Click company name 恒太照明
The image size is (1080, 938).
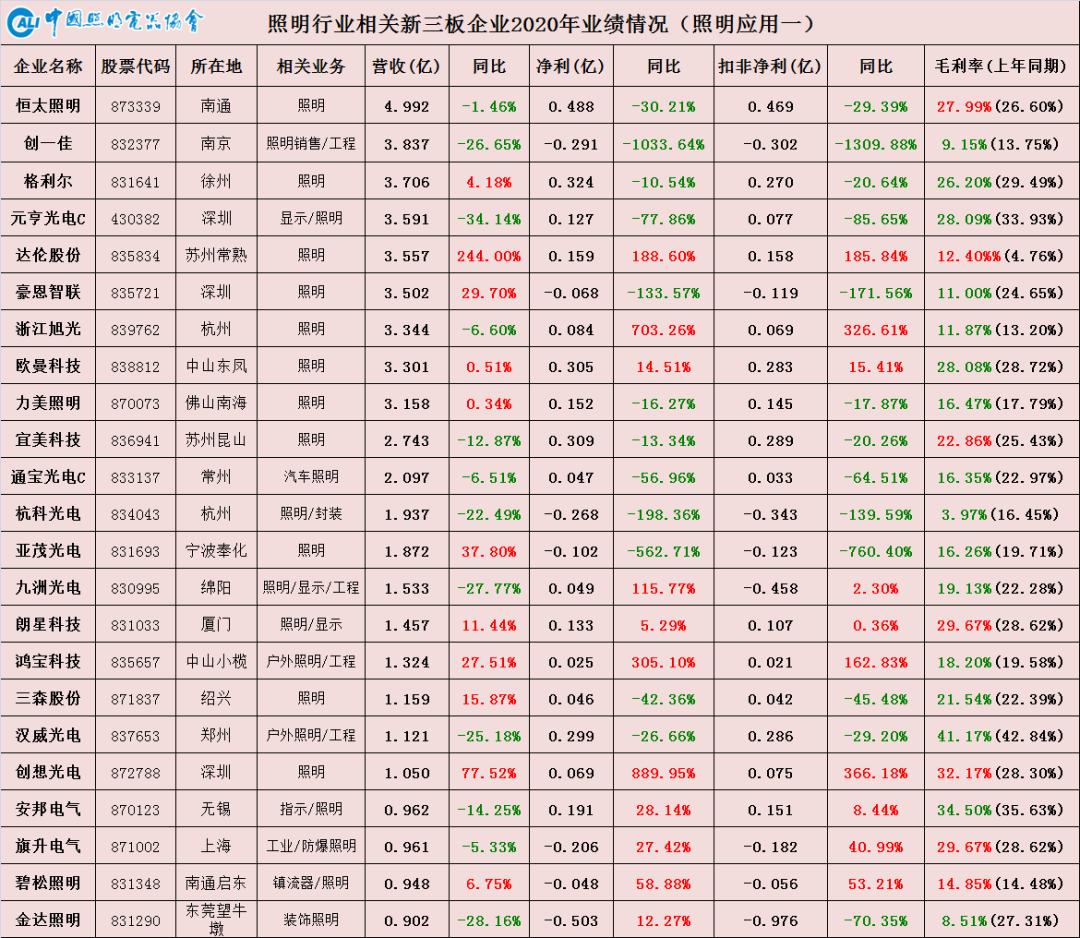(x=48, y=106)
